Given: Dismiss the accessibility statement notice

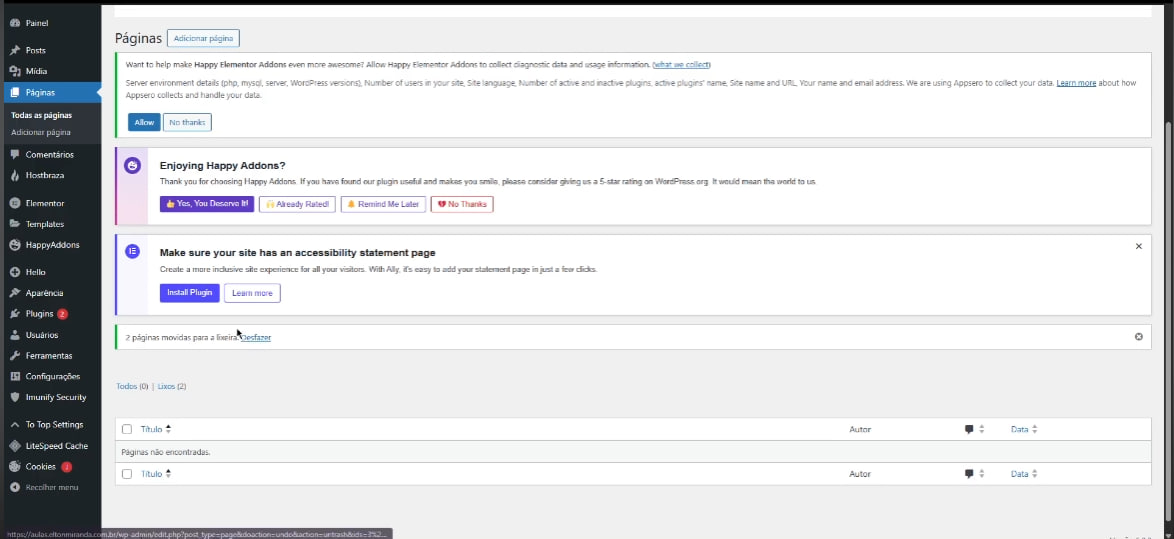Looking at the screenshot, I should tap(1138, 246).
